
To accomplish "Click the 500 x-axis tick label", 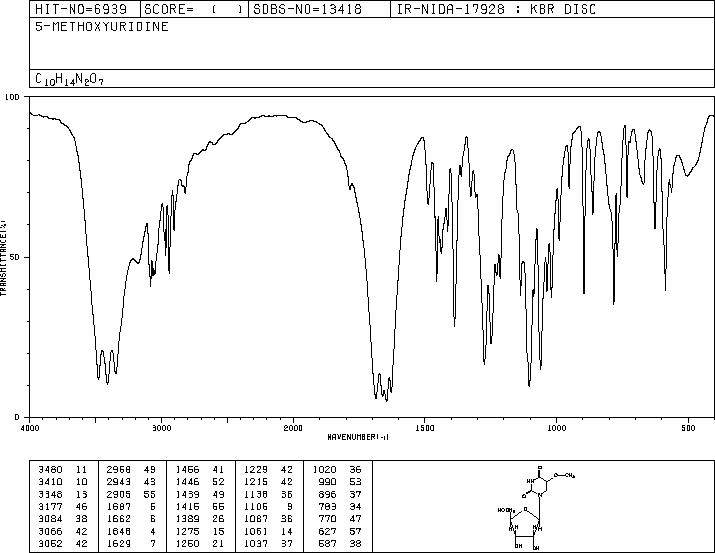I will (x=688, y=428).
